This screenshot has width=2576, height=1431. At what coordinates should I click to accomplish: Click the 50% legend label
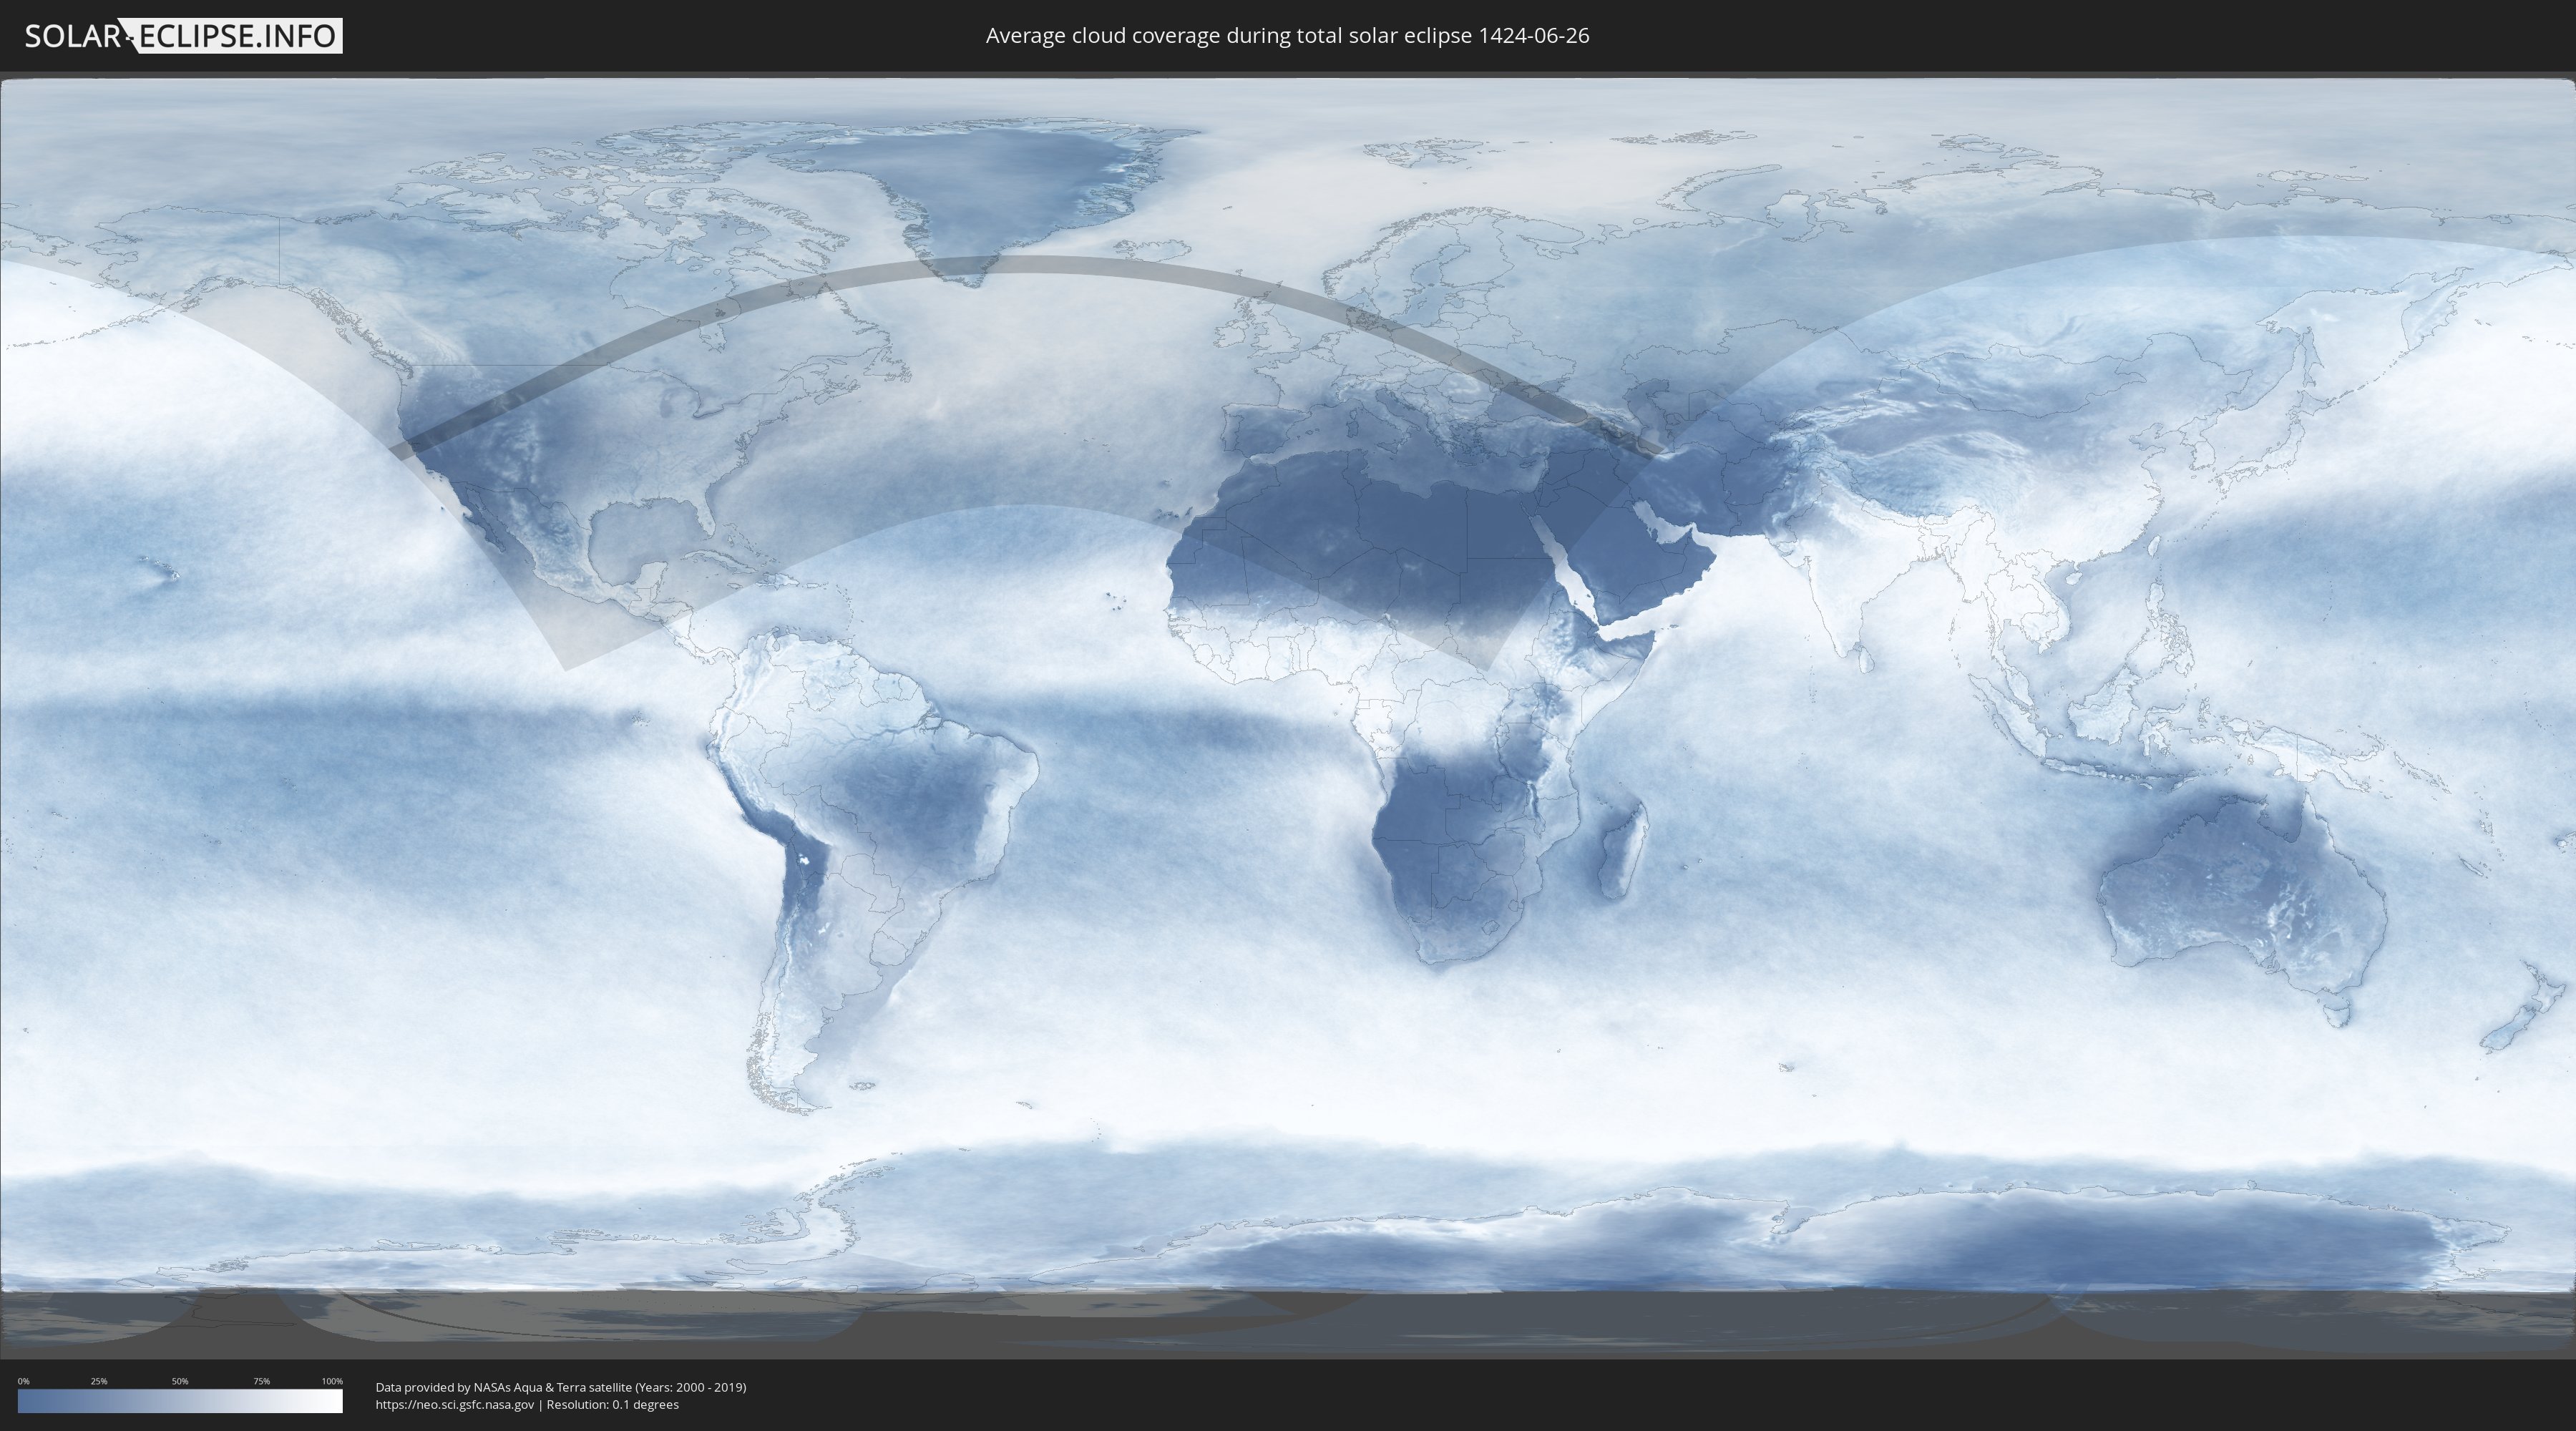(180, 1381)
